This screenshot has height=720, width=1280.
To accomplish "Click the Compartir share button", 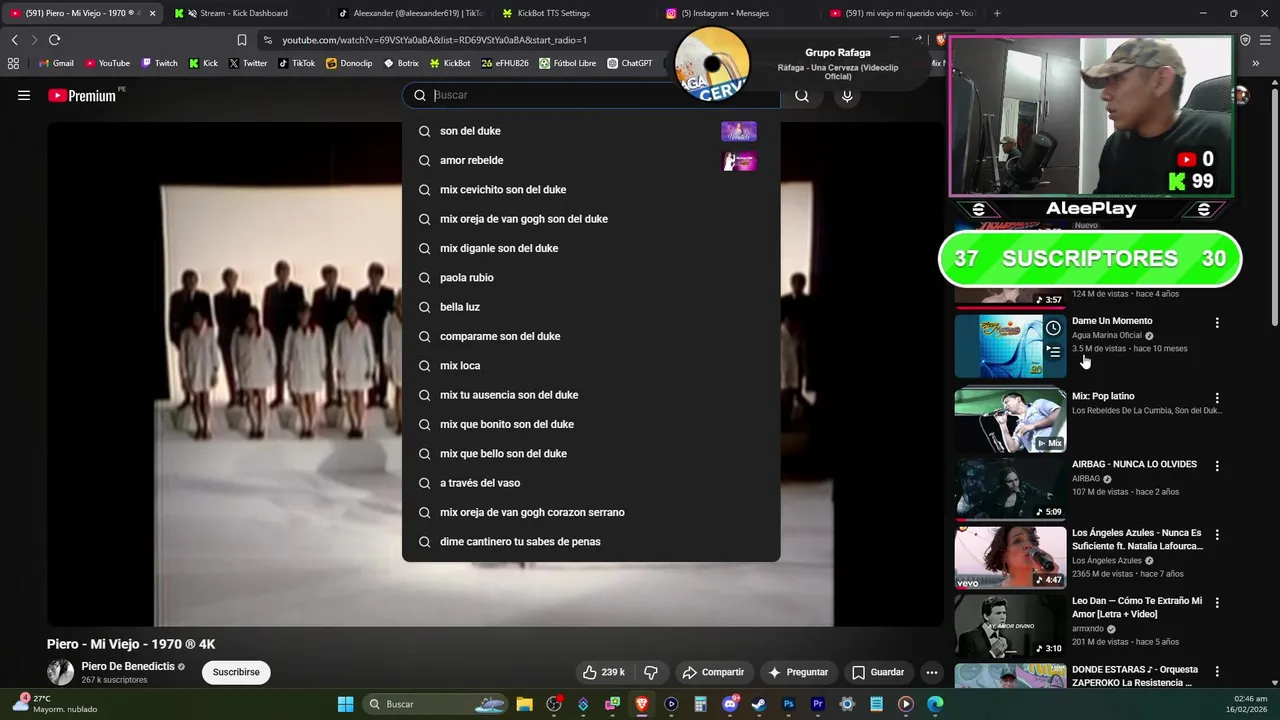I will tap(713, 672).
